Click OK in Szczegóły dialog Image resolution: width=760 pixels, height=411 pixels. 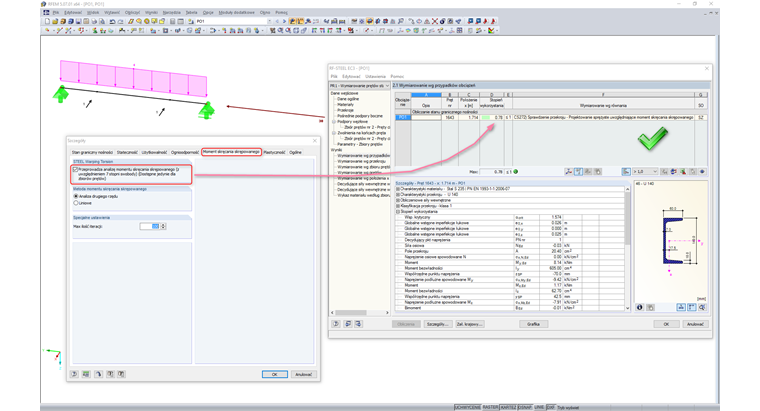coord(274,374)
